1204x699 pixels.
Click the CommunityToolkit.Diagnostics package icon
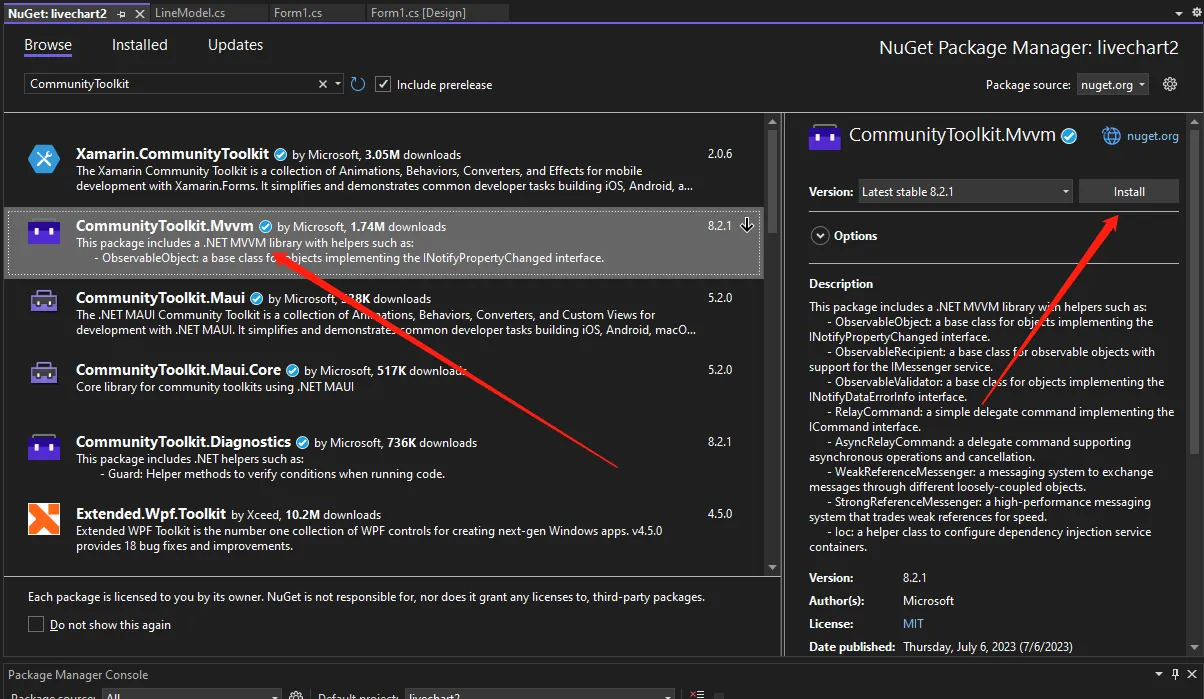(x=44, y=447)
